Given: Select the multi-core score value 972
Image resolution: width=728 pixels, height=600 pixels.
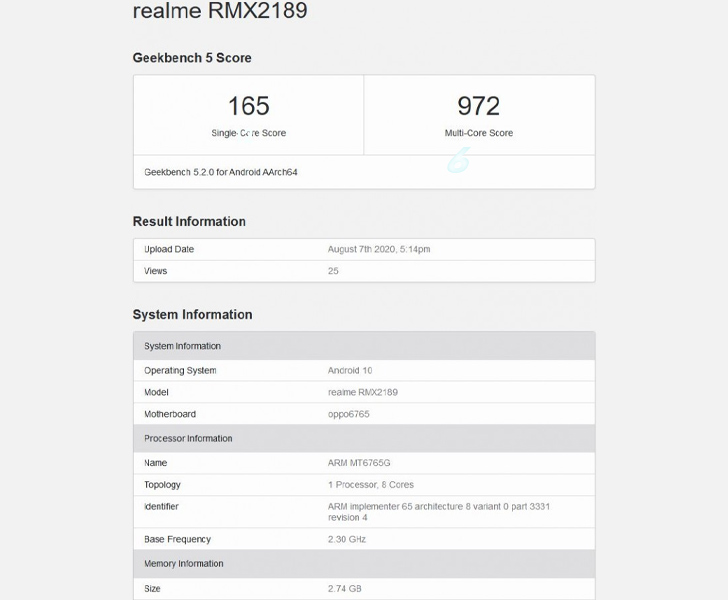Looking at the screenshot, I should (x=479, y=106).
